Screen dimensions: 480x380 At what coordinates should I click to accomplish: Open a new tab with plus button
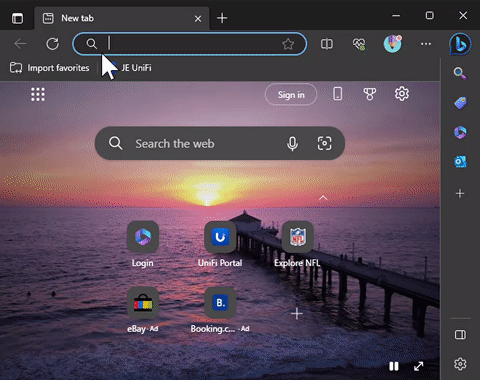click(x=222, y=18)
